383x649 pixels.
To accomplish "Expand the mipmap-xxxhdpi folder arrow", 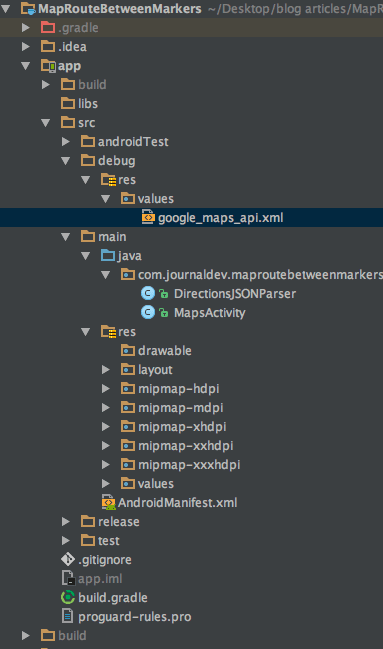I will [x=106, y=465].
